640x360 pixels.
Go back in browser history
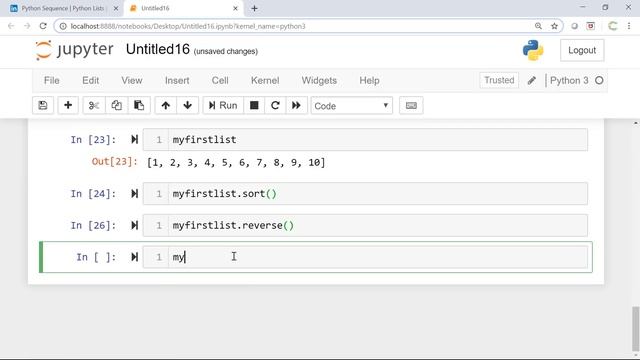coord(11,26)
